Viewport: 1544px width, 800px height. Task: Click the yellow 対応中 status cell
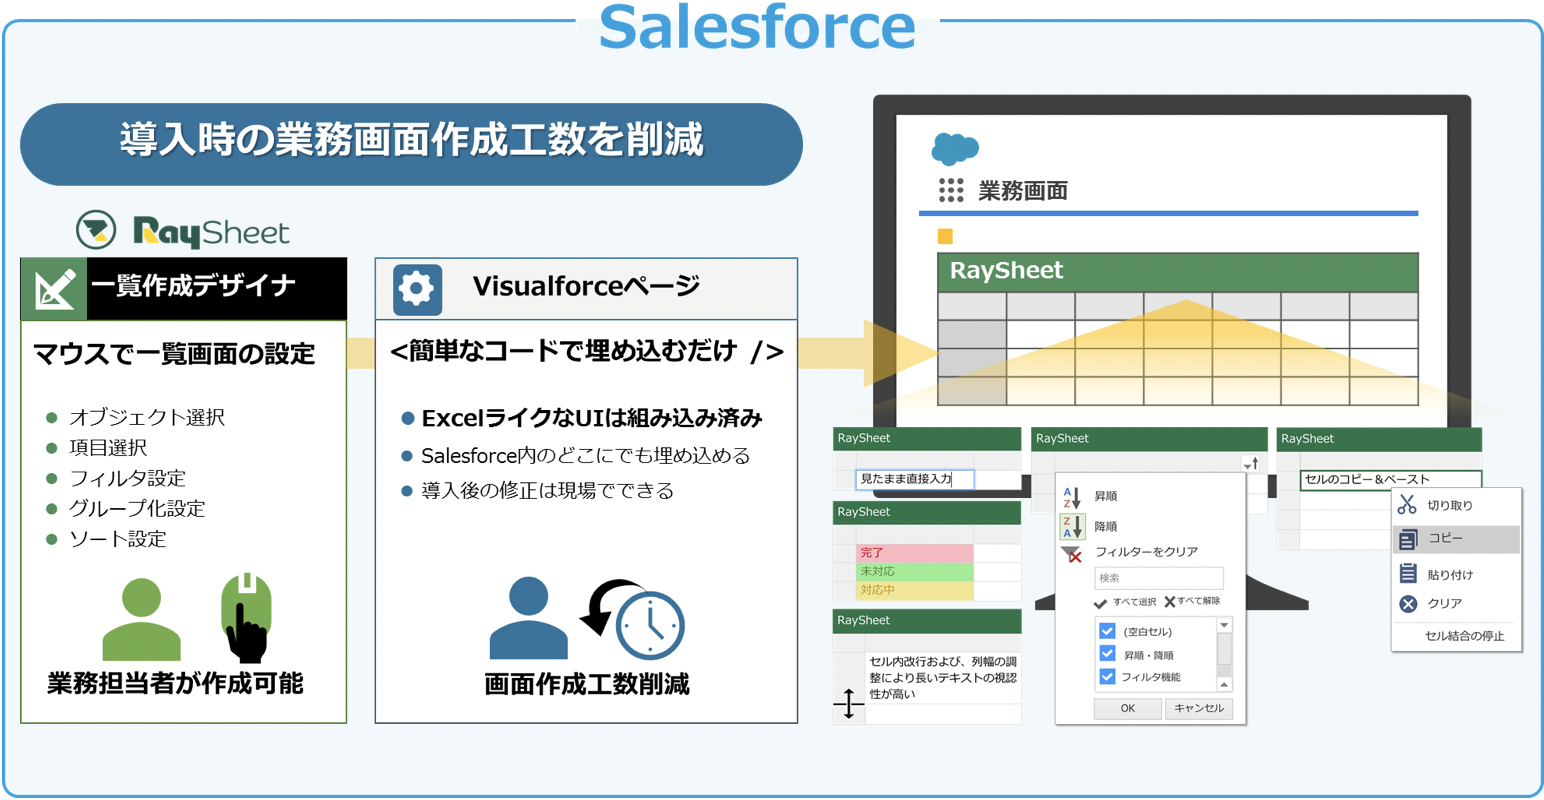point(914,591)
